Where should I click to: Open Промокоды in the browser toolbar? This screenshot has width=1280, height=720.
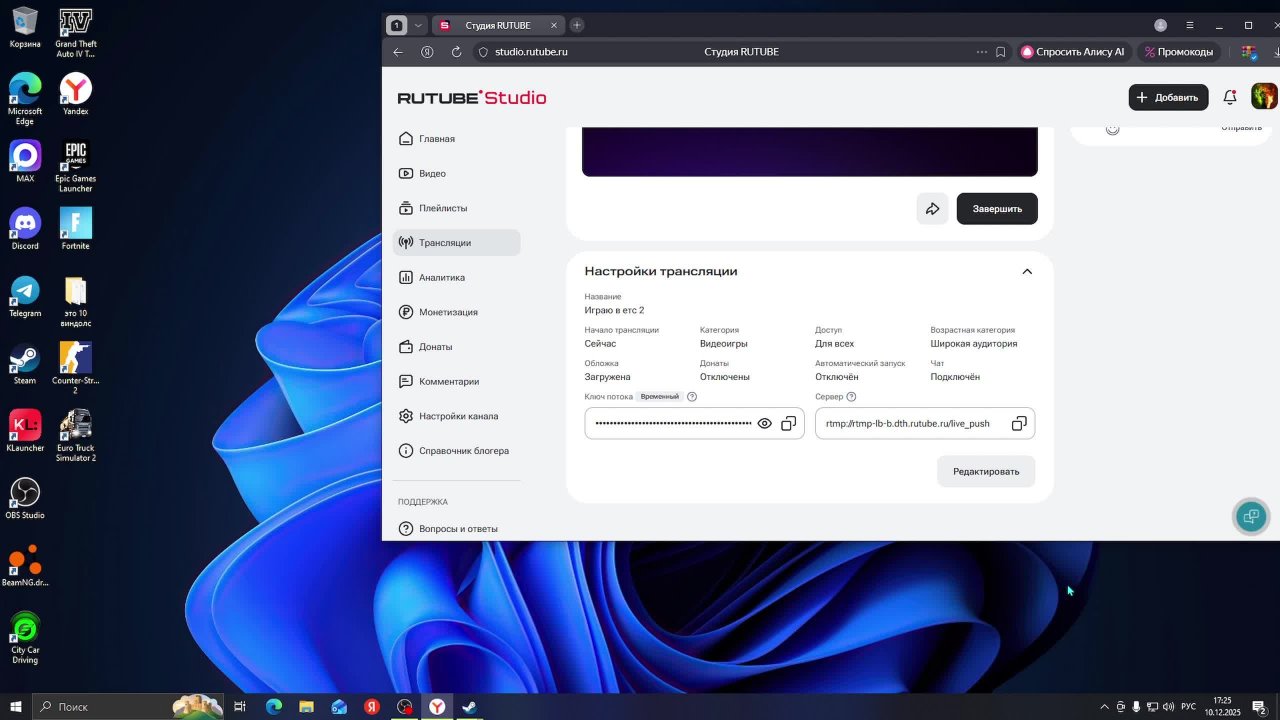click(1180, 52)
